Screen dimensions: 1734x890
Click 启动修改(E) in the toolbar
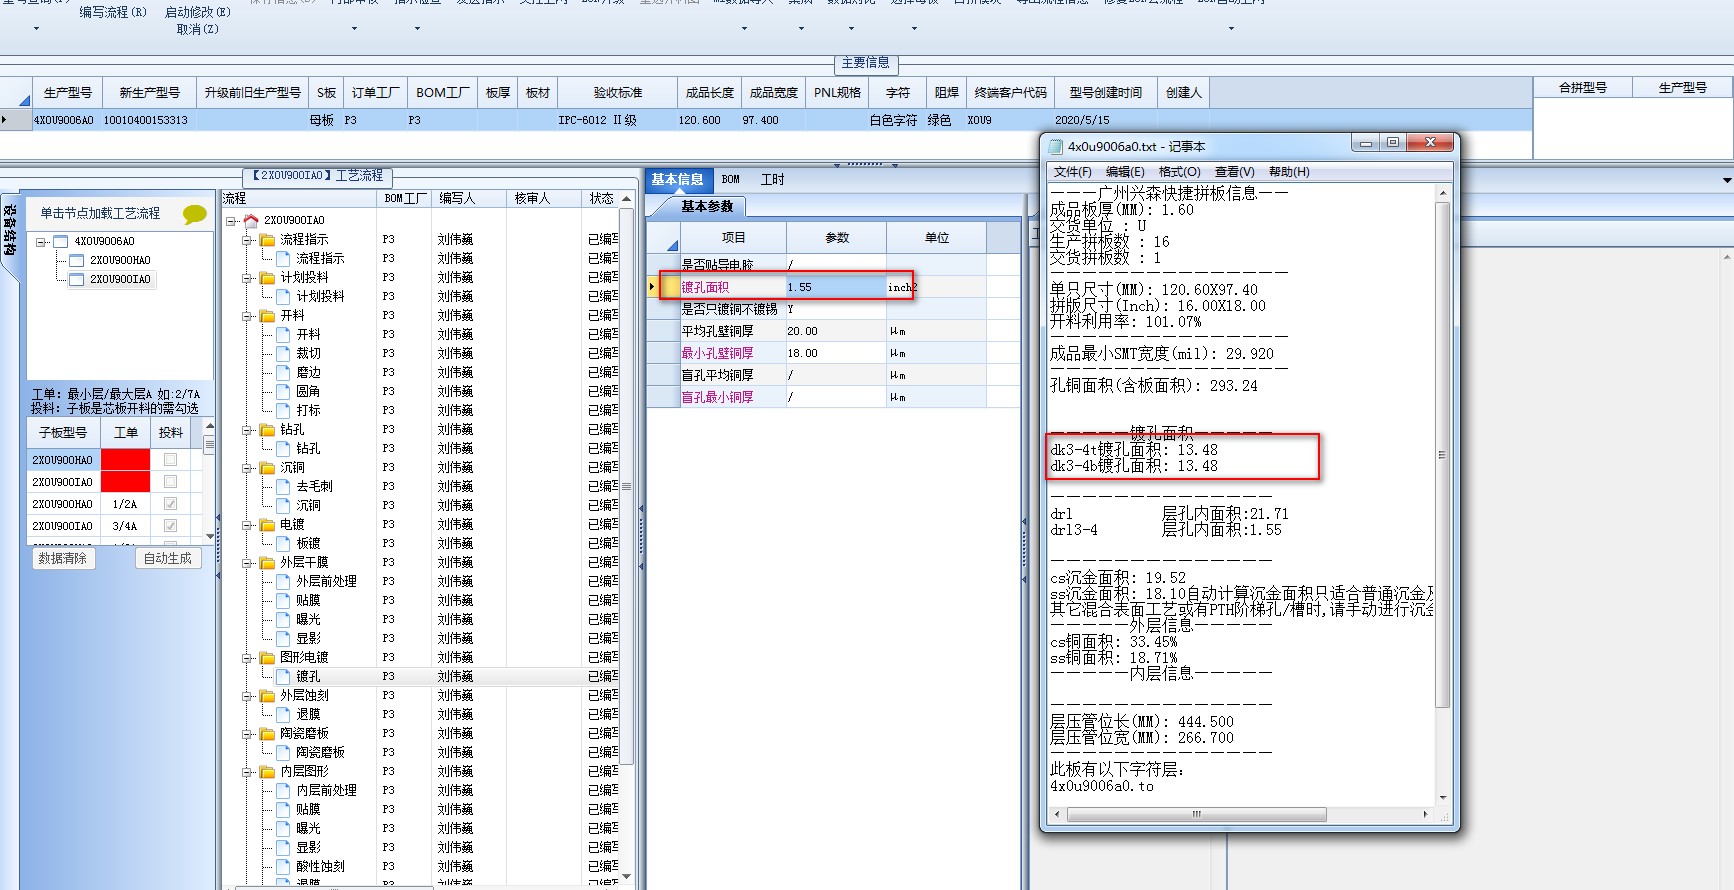tap(197, 12)
